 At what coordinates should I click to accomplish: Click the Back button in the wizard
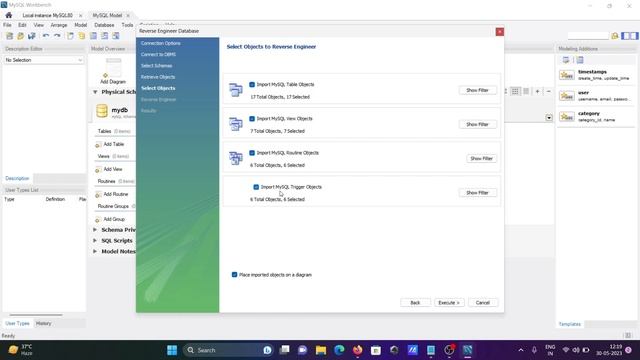pyautogui.click(x=415, y=303)
